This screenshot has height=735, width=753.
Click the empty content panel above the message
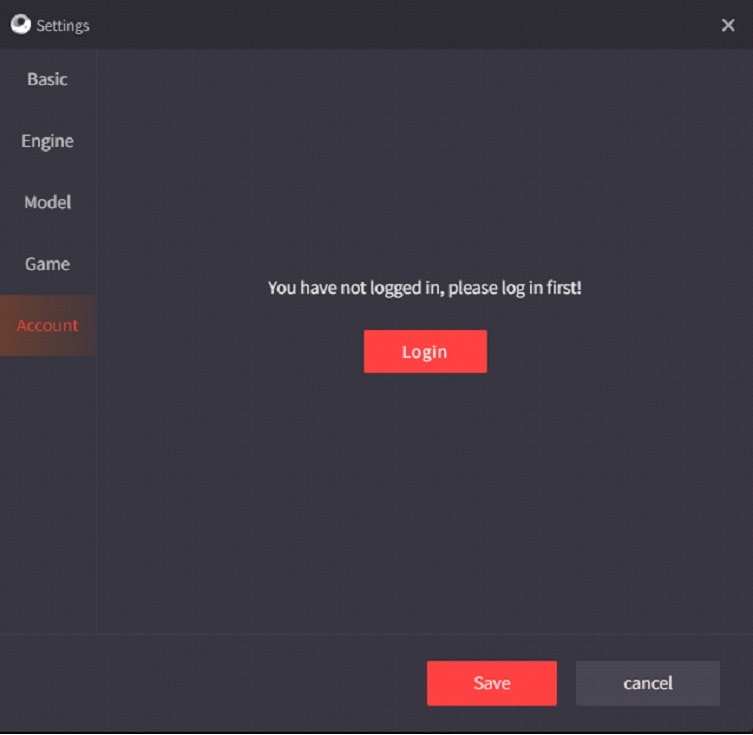point(425,158)
